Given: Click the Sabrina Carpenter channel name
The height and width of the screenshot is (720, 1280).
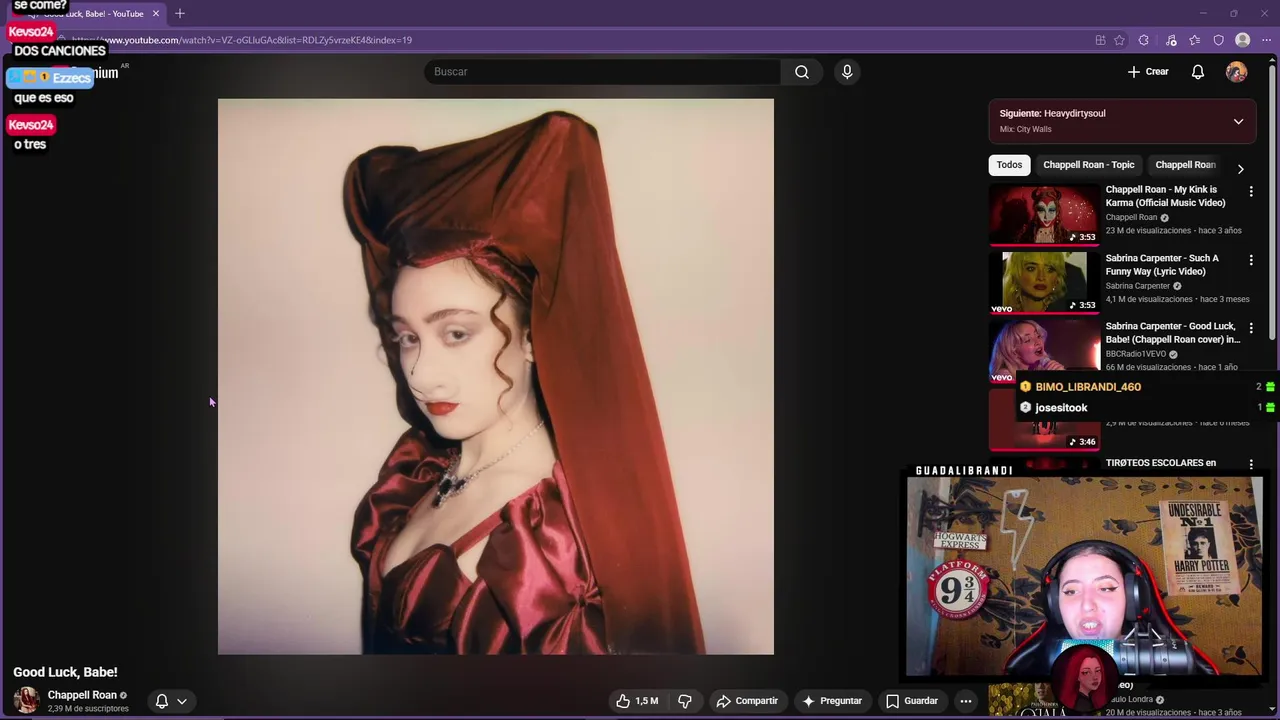Looking at the screenshot, I should [1137, 286].
